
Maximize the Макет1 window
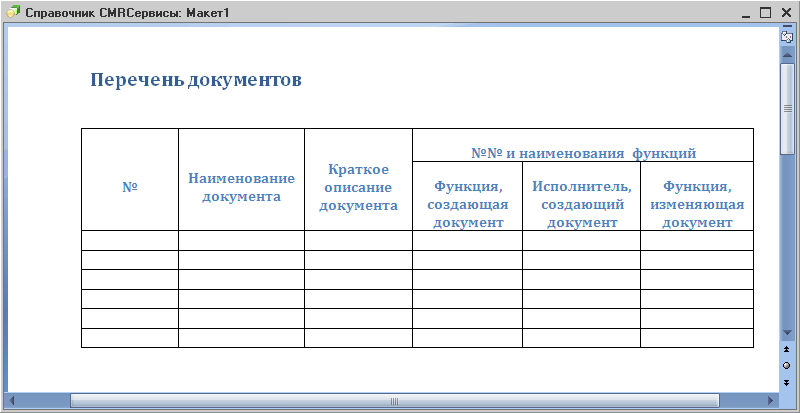pos(766,13)
